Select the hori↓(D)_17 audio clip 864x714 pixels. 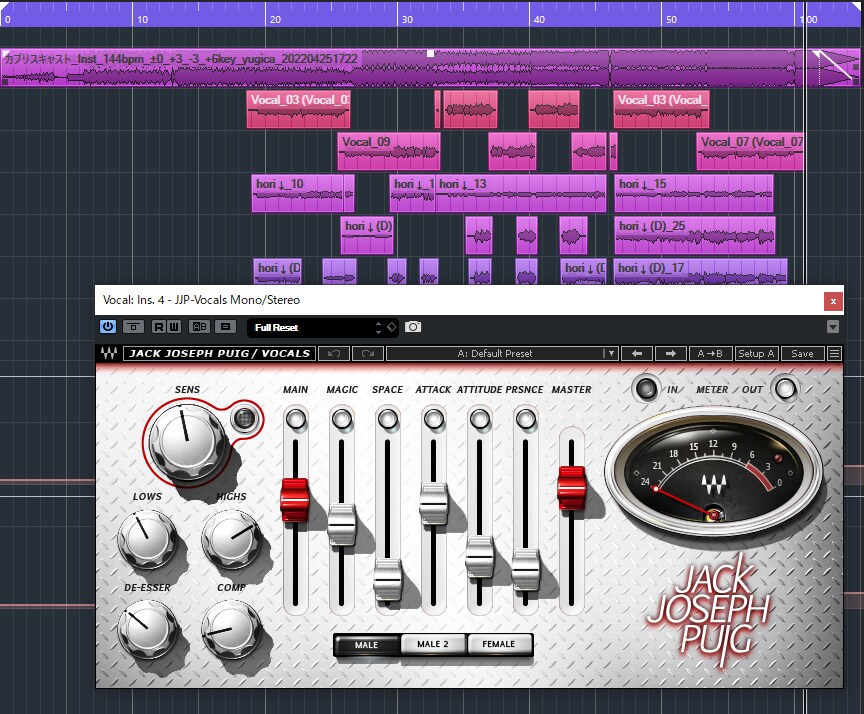pyautogui.click(x=700, y=272)
